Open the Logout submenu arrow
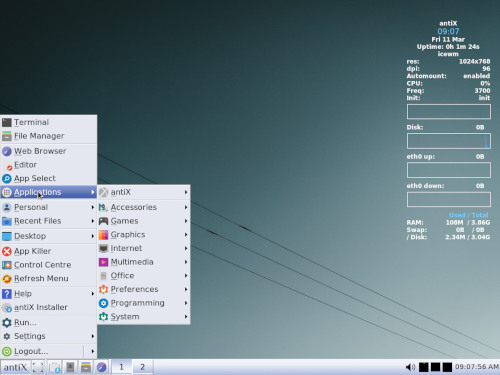500x375 pixels. point(92,351)
